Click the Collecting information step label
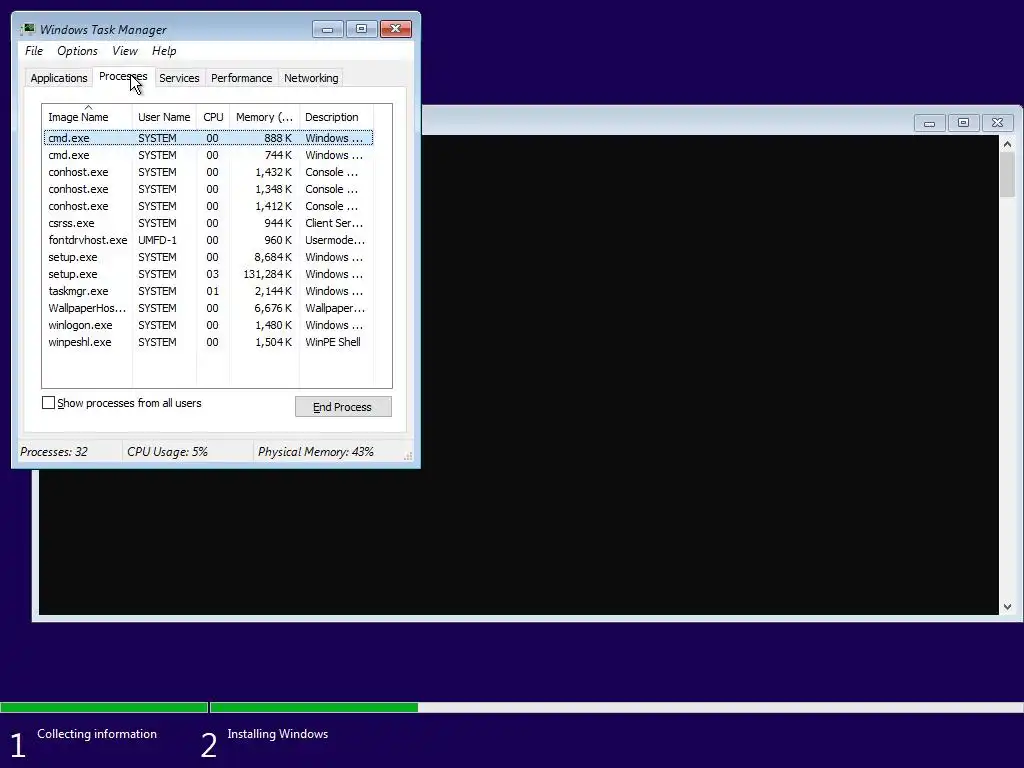This screenshot has width=1024, height=768. tap(97, 734)
